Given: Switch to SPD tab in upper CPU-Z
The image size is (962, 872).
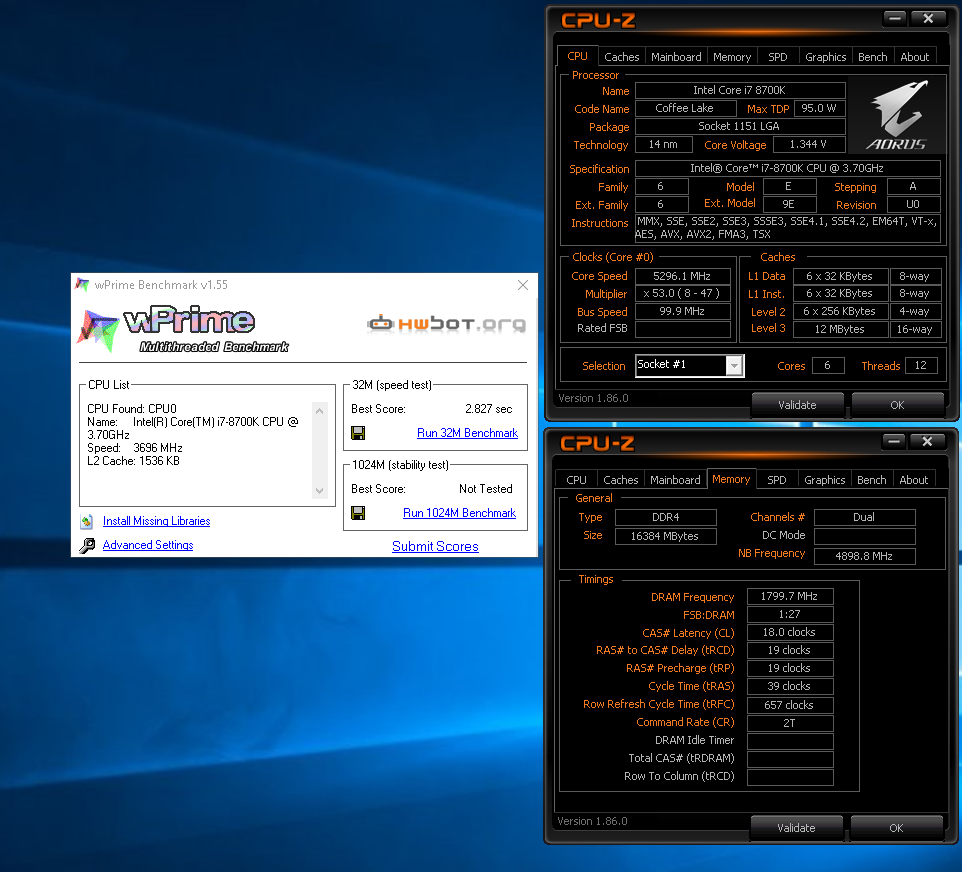Looking at the screenshot, I should click(778, 57).
